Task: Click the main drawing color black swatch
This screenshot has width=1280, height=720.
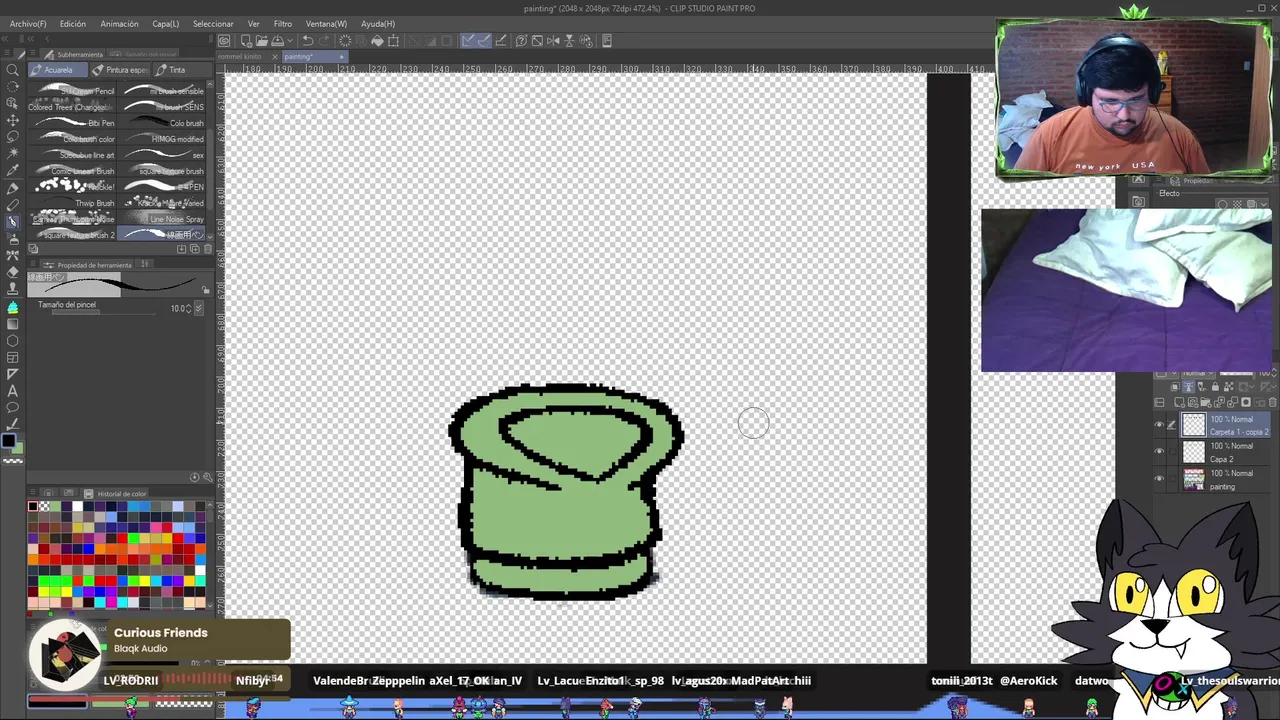Action: coord(9,442)
